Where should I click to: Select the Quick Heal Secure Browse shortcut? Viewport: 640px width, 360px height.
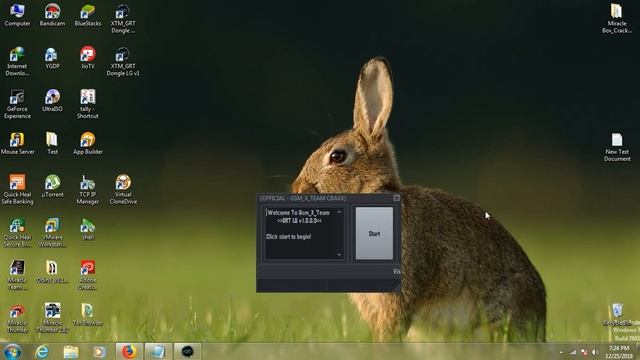click(x=17, y=233)
